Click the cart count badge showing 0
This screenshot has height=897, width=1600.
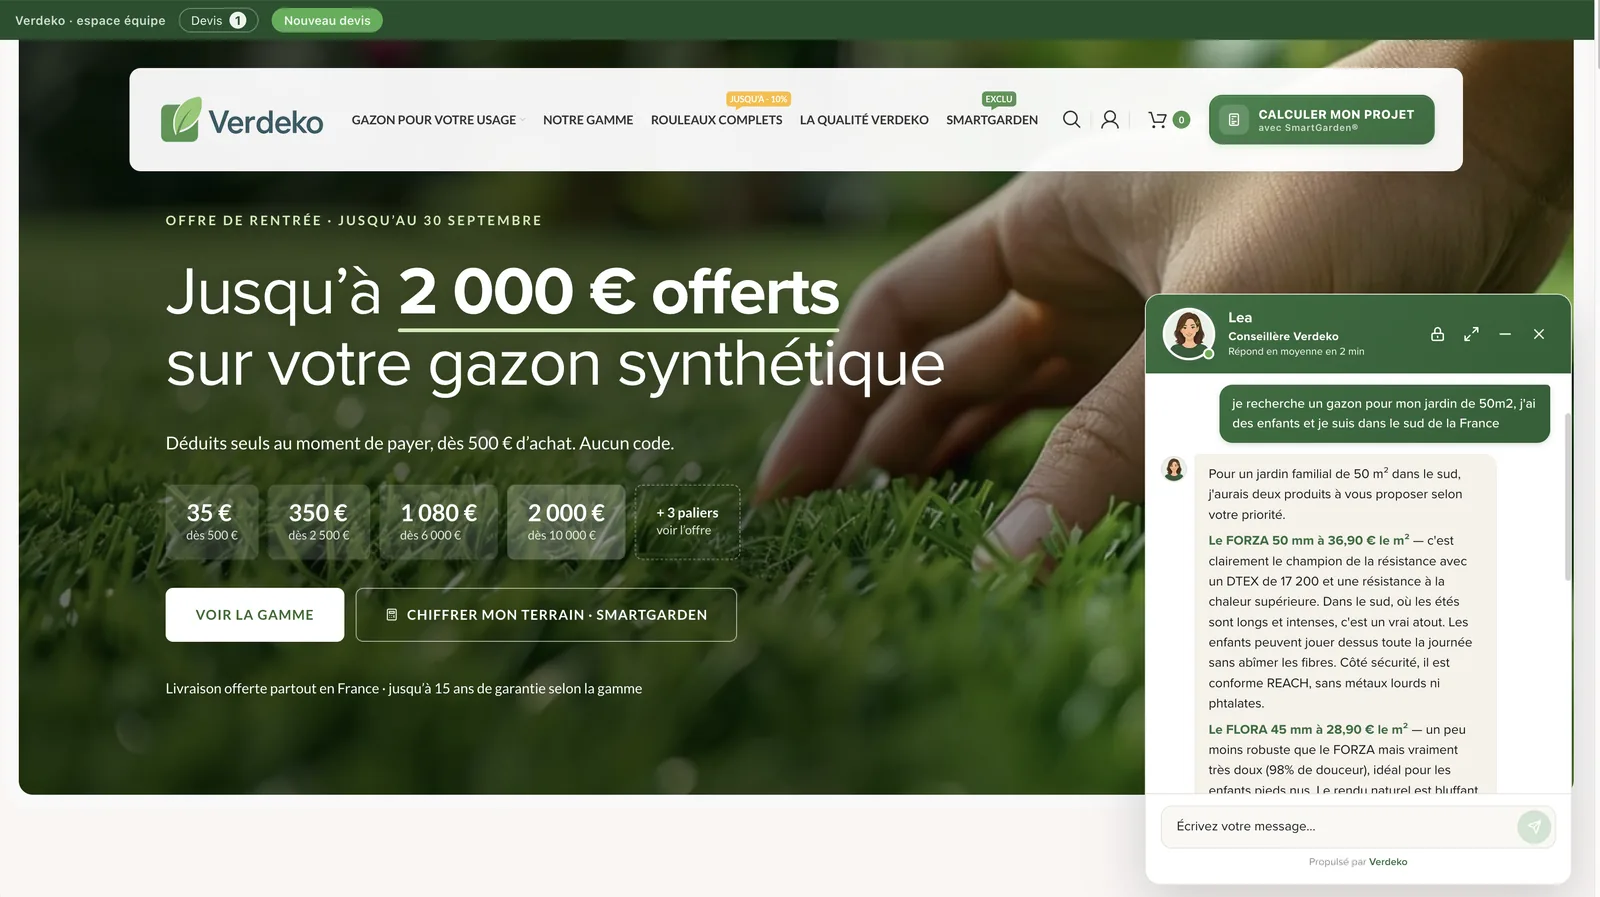pos(1181,120)
